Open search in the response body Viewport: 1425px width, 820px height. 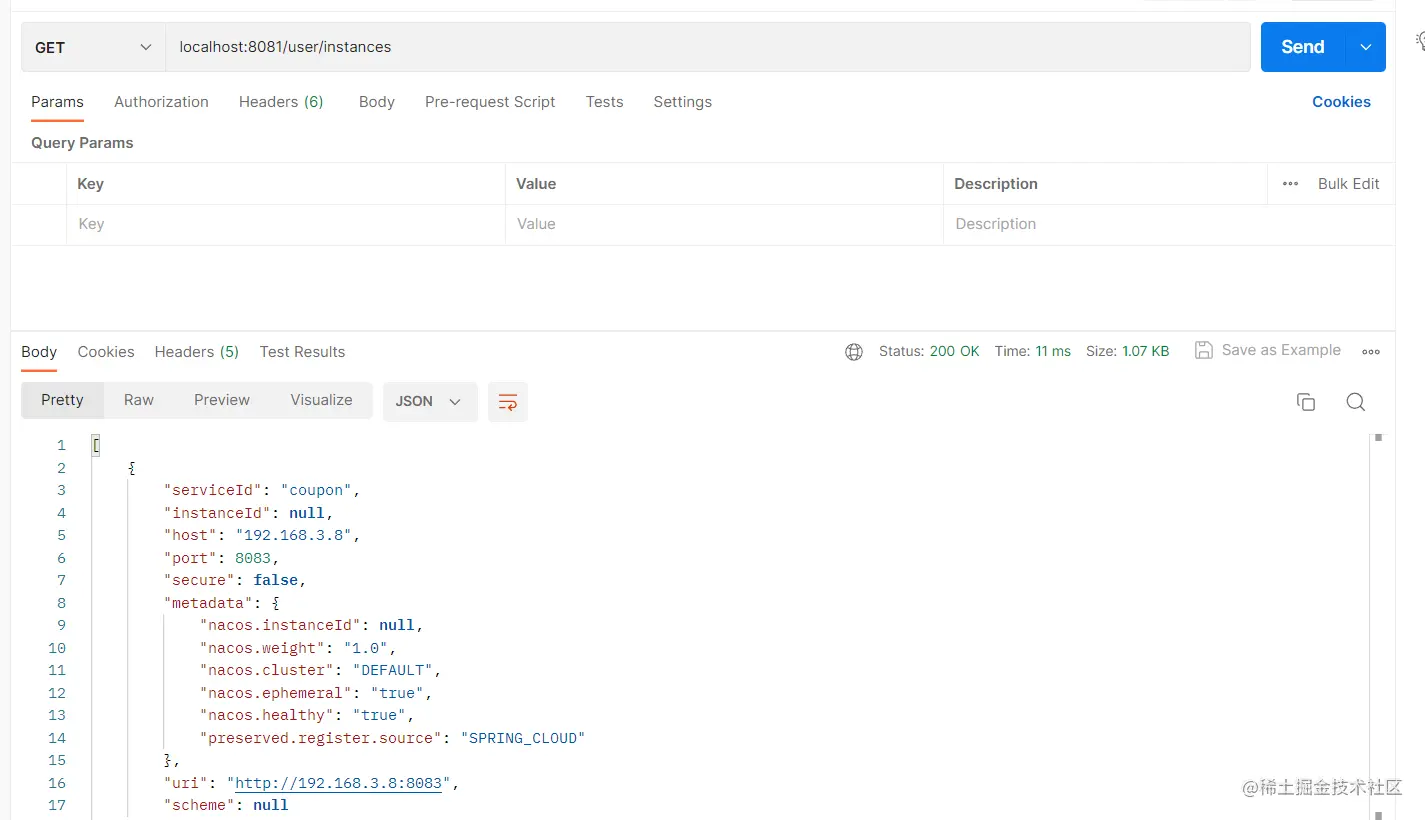pos(1355,402)
